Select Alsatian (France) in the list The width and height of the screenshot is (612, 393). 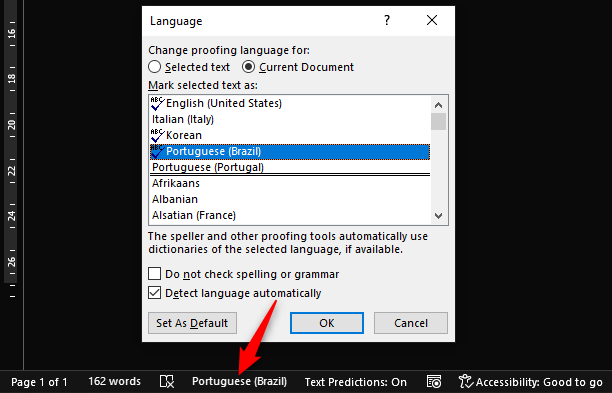tap(290, 215)
